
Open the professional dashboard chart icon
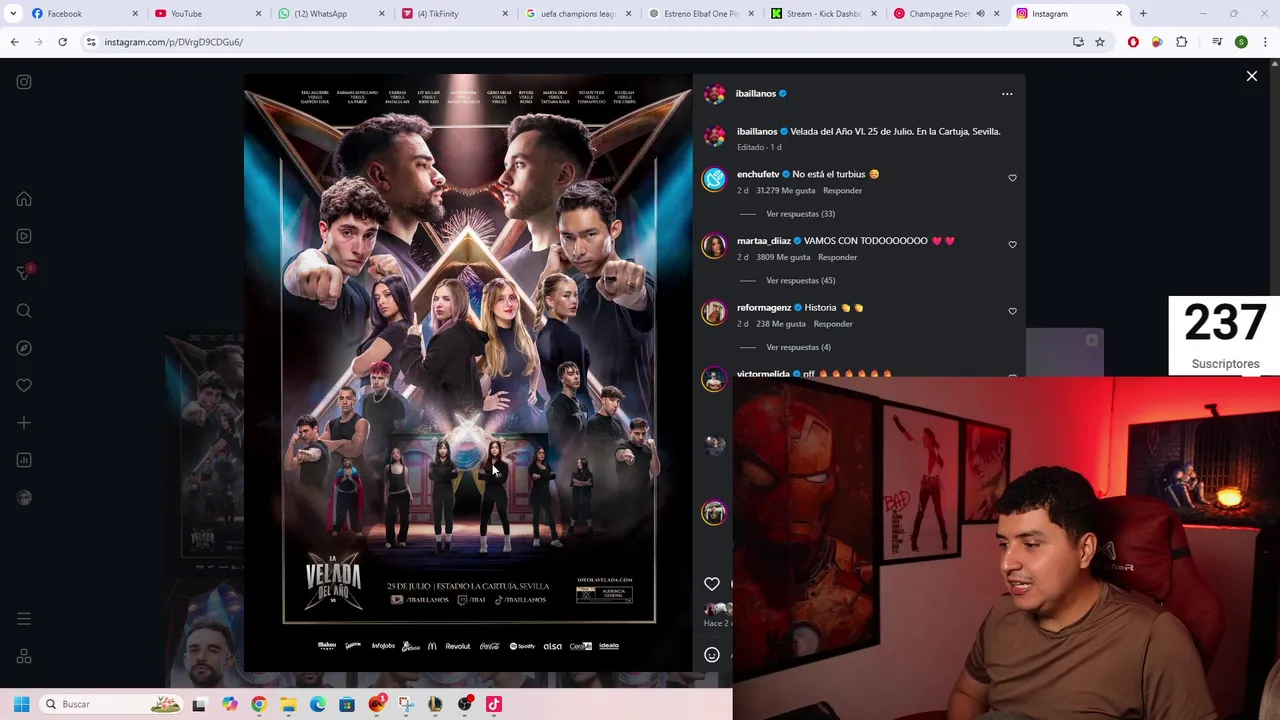pos(24,460)
